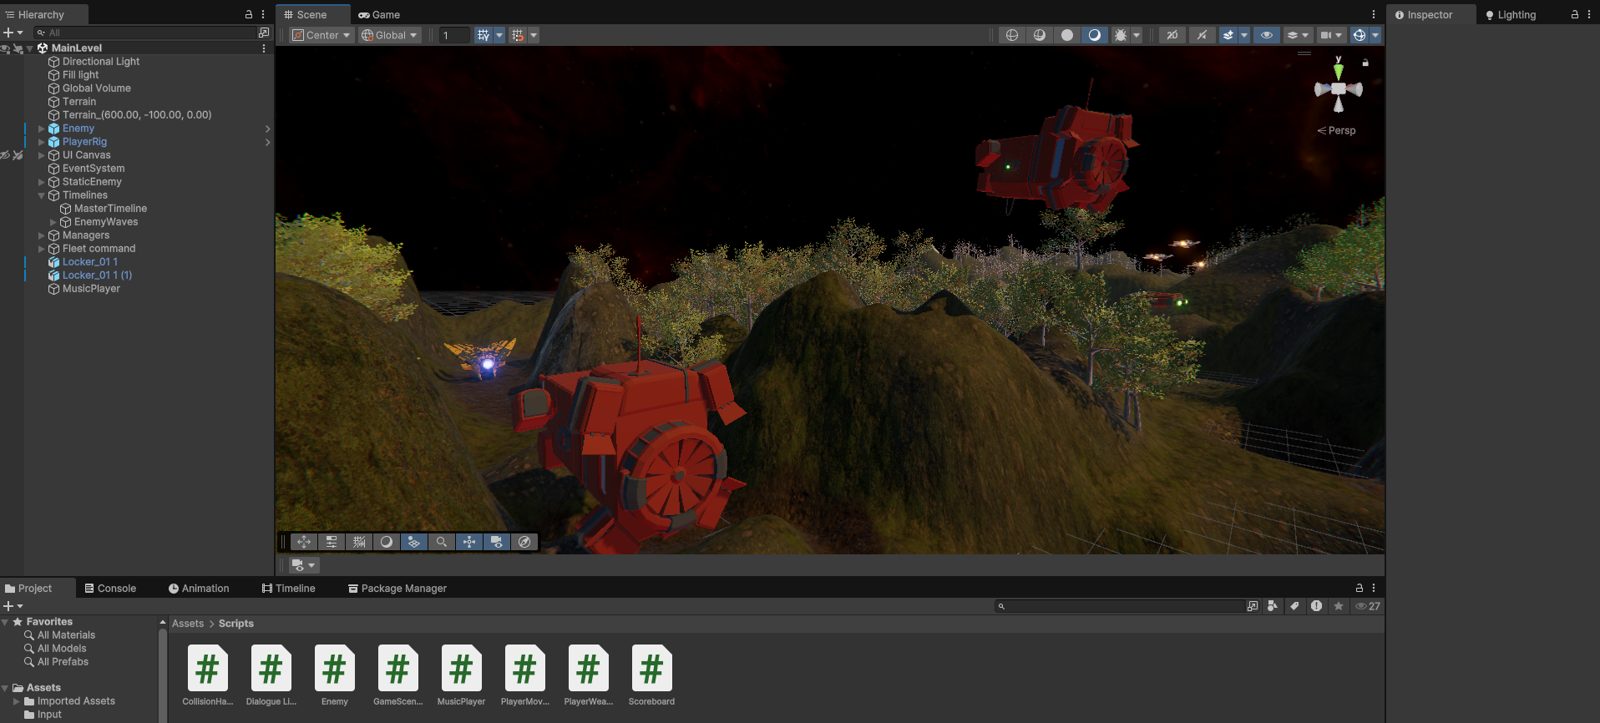Open grid snapping options dropdown arrow
Image resolution: width=1600 pixels, height=723 pixels.
point(499,35)
